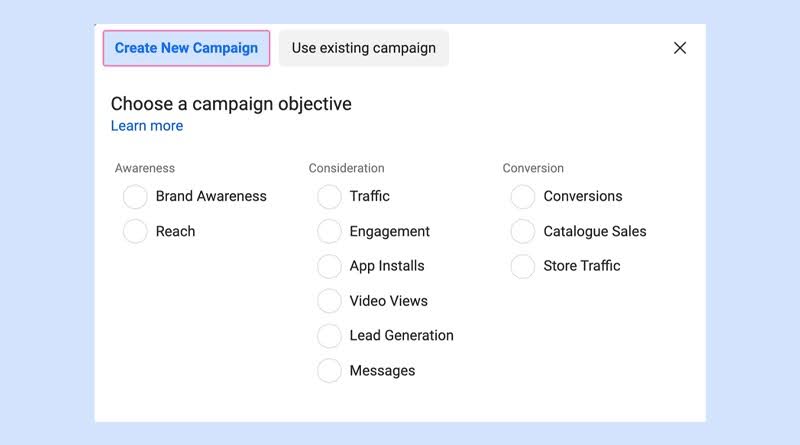This screenshot has width=800, height=445.
Task: Choose App Installs as objective
Action: point(329,266)
